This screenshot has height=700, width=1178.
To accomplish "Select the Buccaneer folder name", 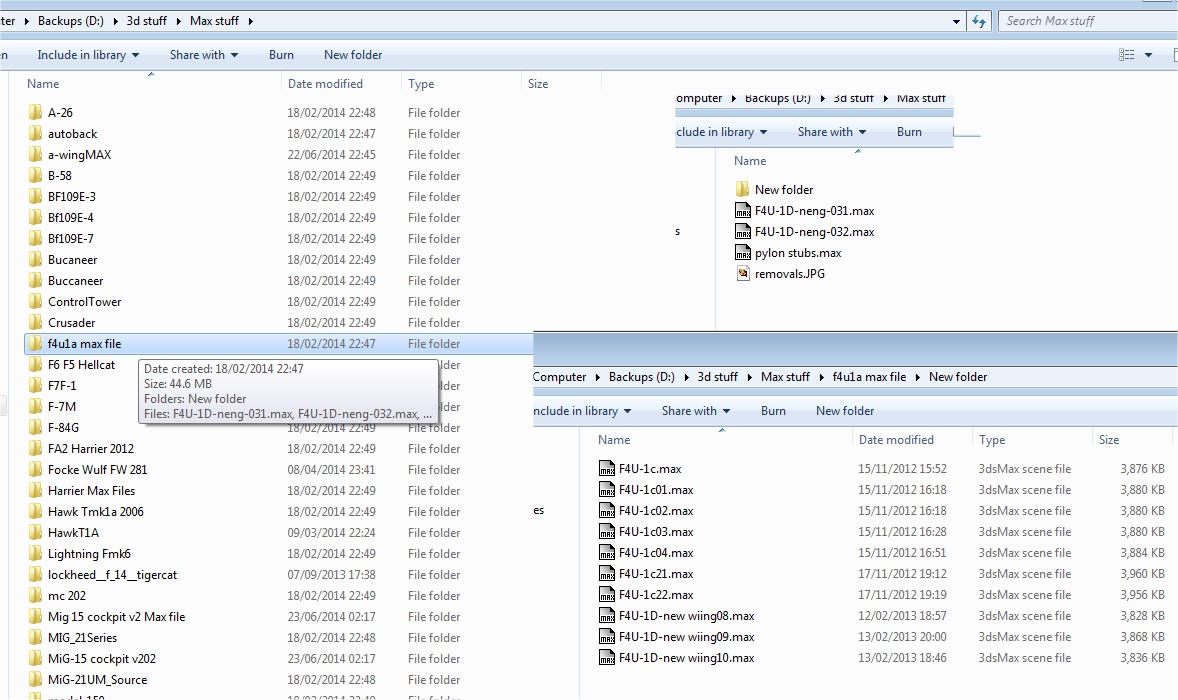I will [x=76, y=281].
